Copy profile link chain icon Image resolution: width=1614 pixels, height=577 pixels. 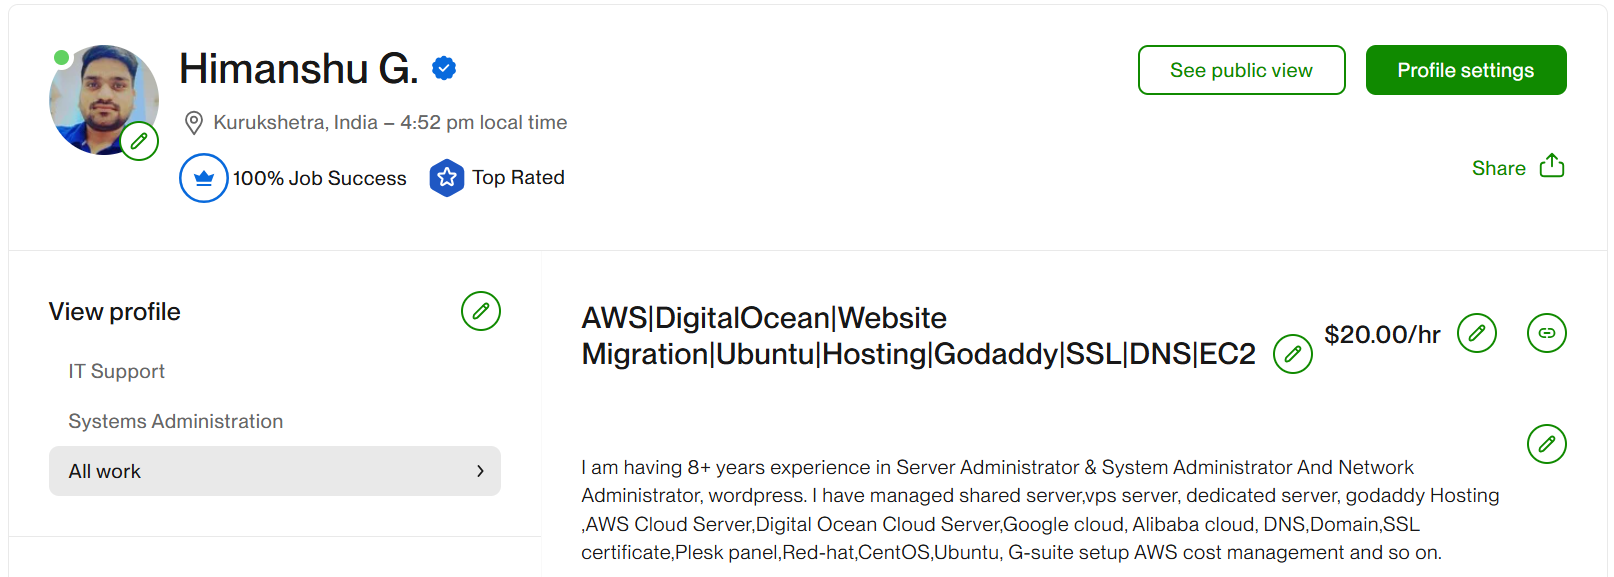click(x=1546, y=333)
